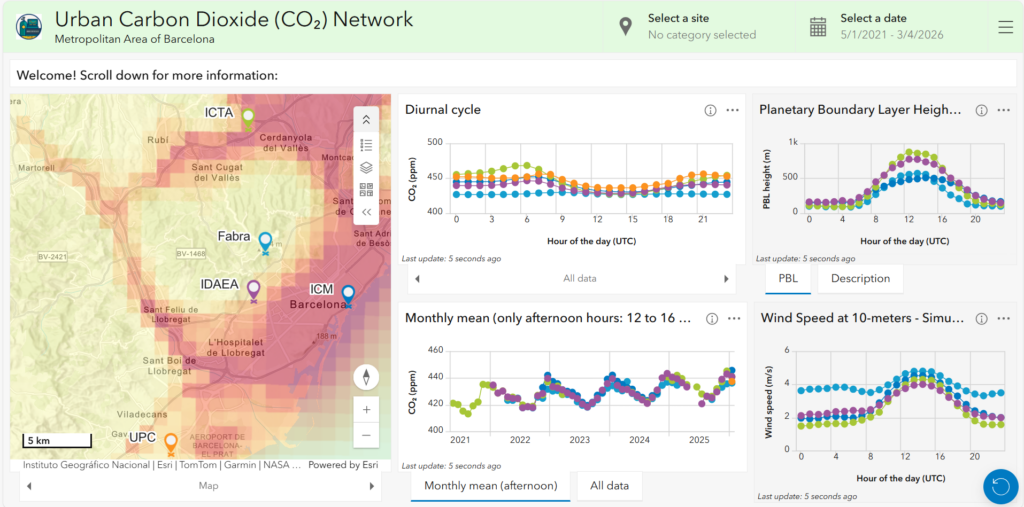Open the basemap gallery grid icon
This screenshot has height=507, width=1024.
(366, 189)
